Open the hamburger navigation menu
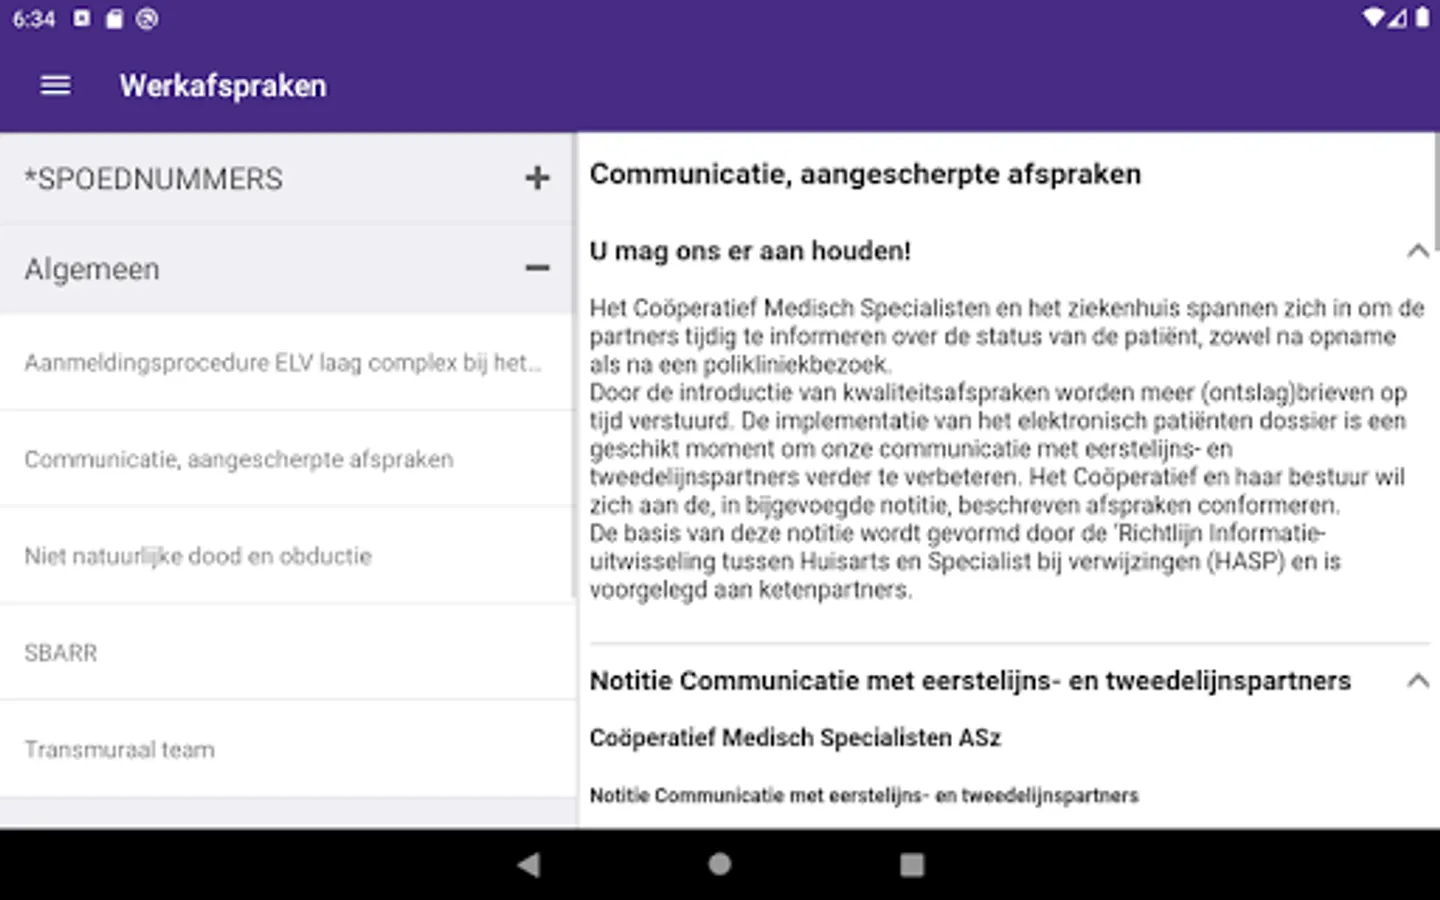Viewport: 1440px width, 900px height. (55, 86)
